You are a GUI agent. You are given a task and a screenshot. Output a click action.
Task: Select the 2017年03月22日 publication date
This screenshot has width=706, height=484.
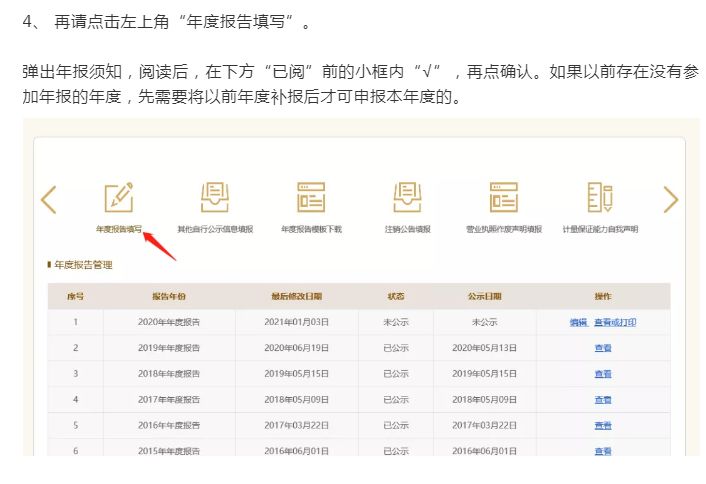[484, 425]
